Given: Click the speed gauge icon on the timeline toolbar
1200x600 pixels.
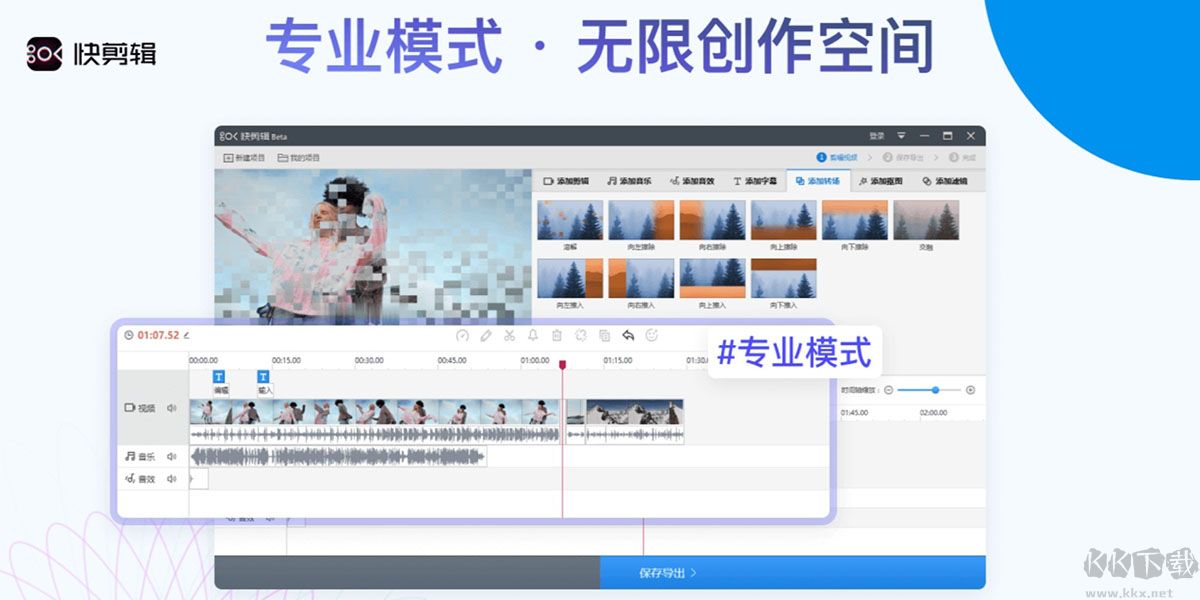Looking at the screenshot, I should (462, 337).
